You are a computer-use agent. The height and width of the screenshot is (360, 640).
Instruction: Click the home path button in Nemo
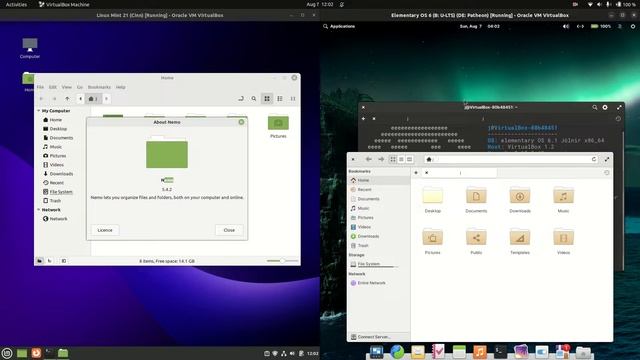pyautogui.click(x=93, y=98)
